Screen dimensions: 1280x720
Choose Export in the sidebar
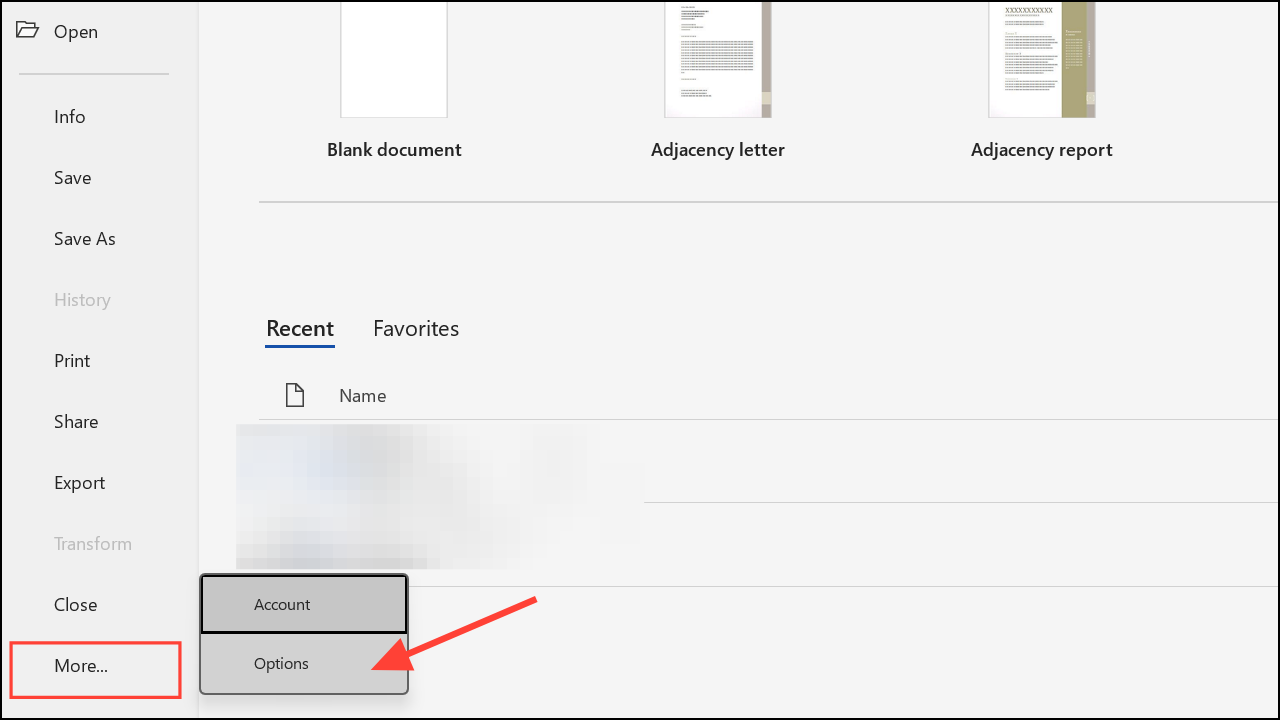click(79, 483)
